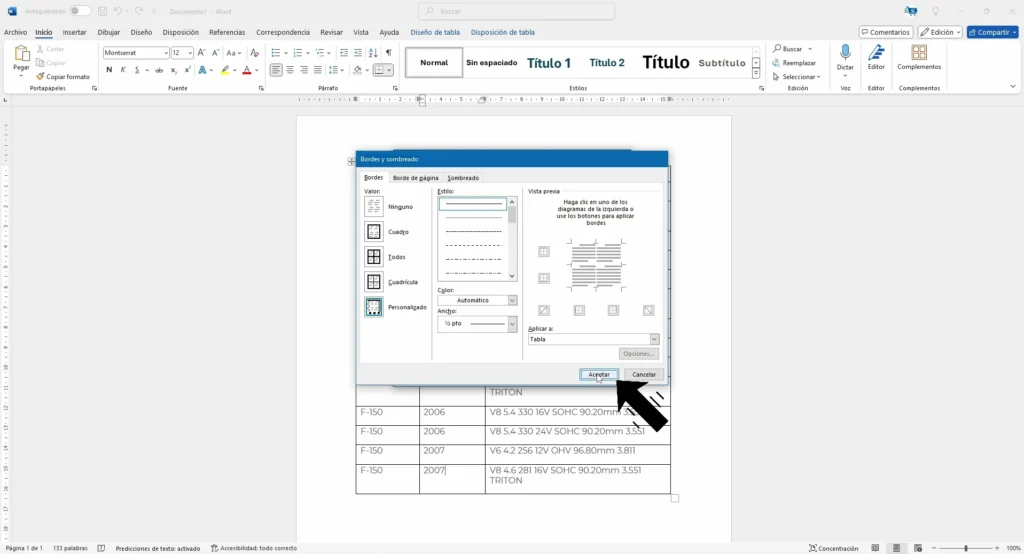Click the Compartir button
This screenshot has width=1024, height=554.
point(993,32)
